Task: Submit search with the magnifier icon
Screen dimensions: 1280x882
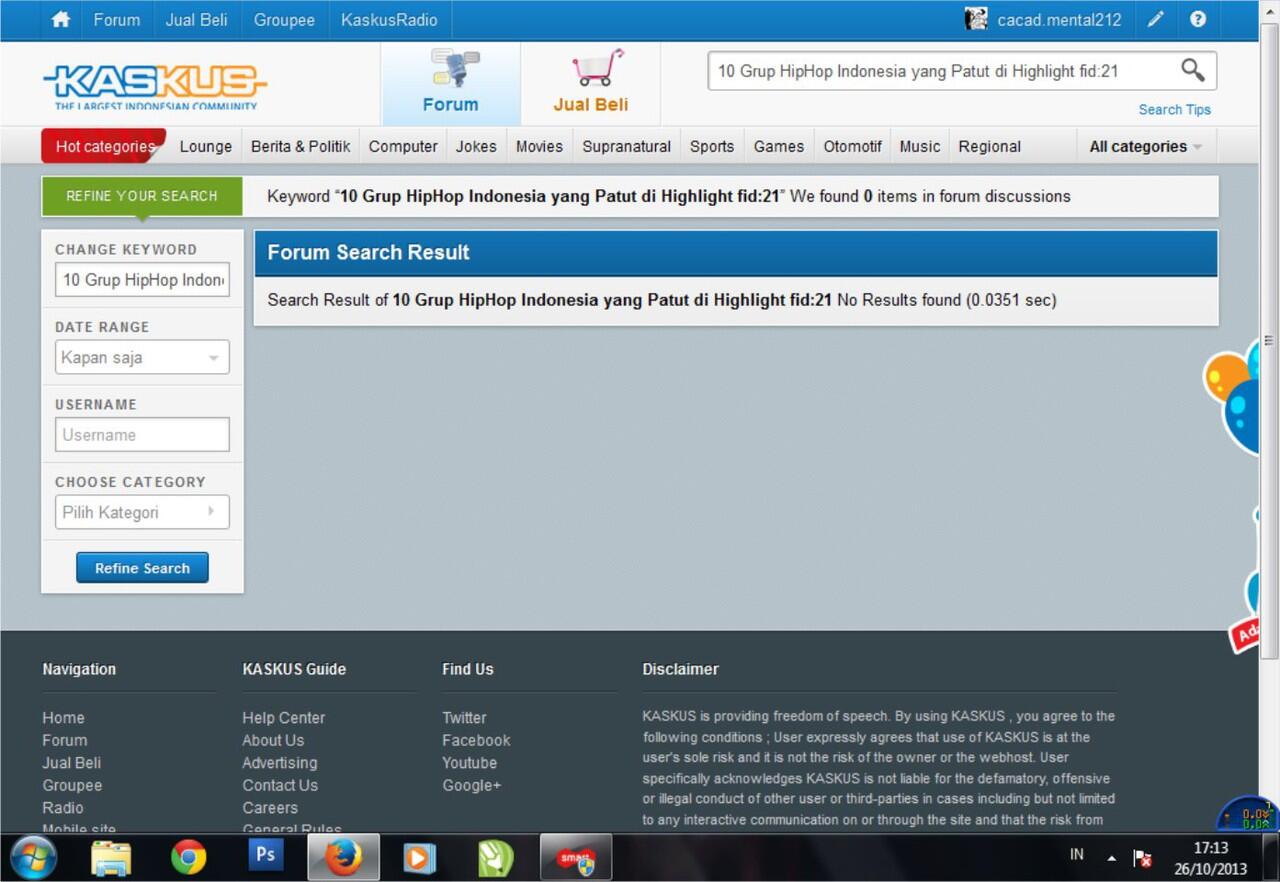Action: [x=1192, y=70]
